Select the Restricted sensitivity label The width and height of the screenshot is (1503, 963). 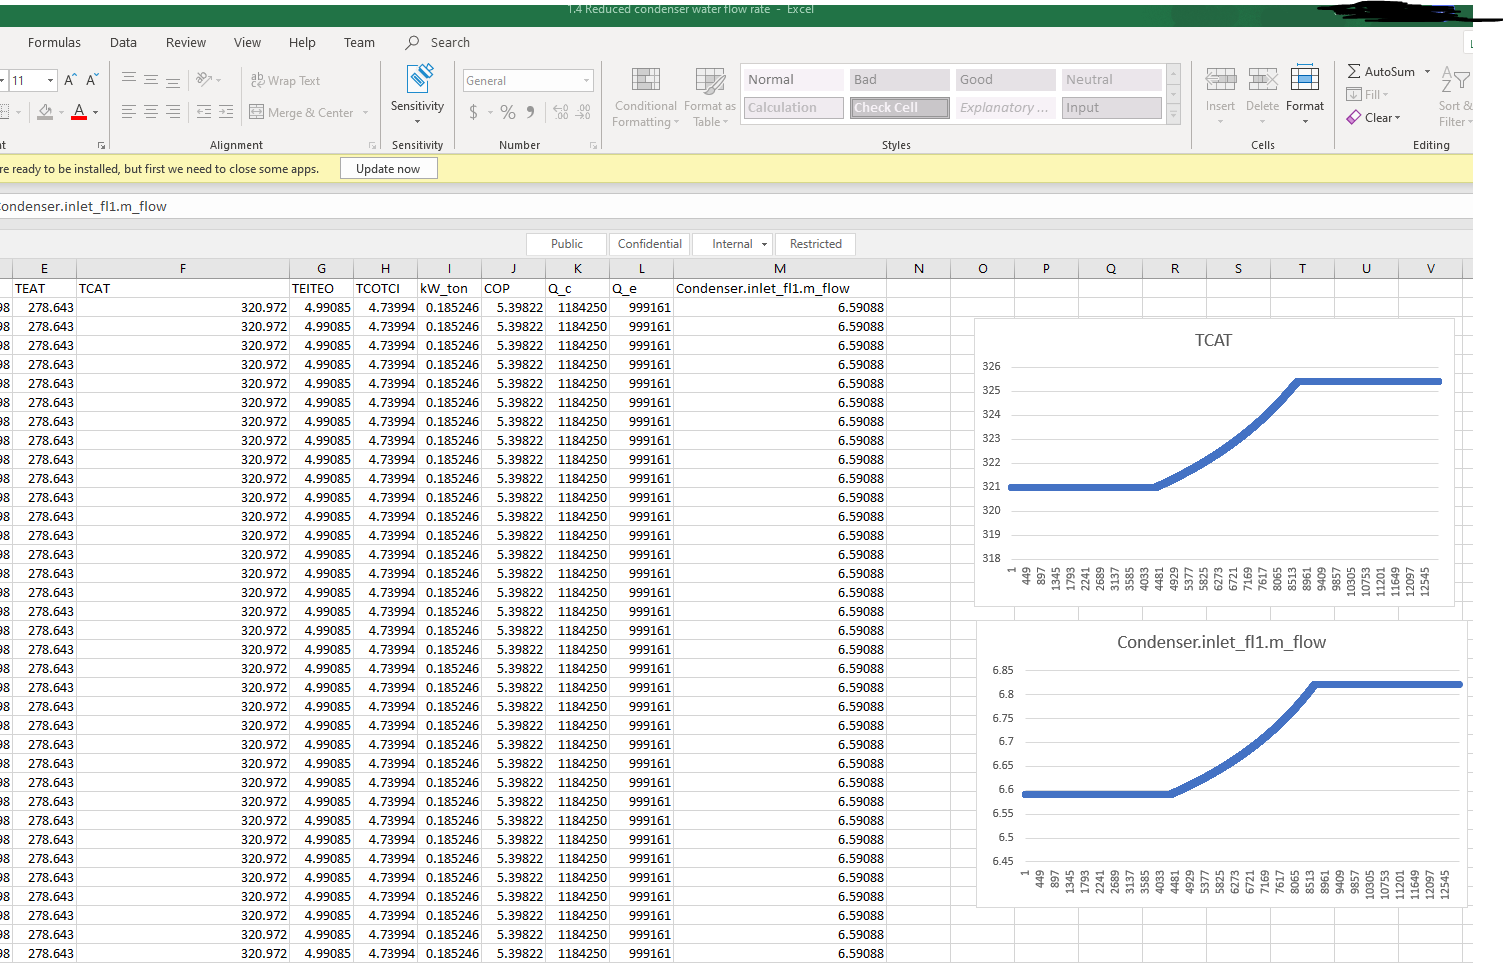point(815,244)
